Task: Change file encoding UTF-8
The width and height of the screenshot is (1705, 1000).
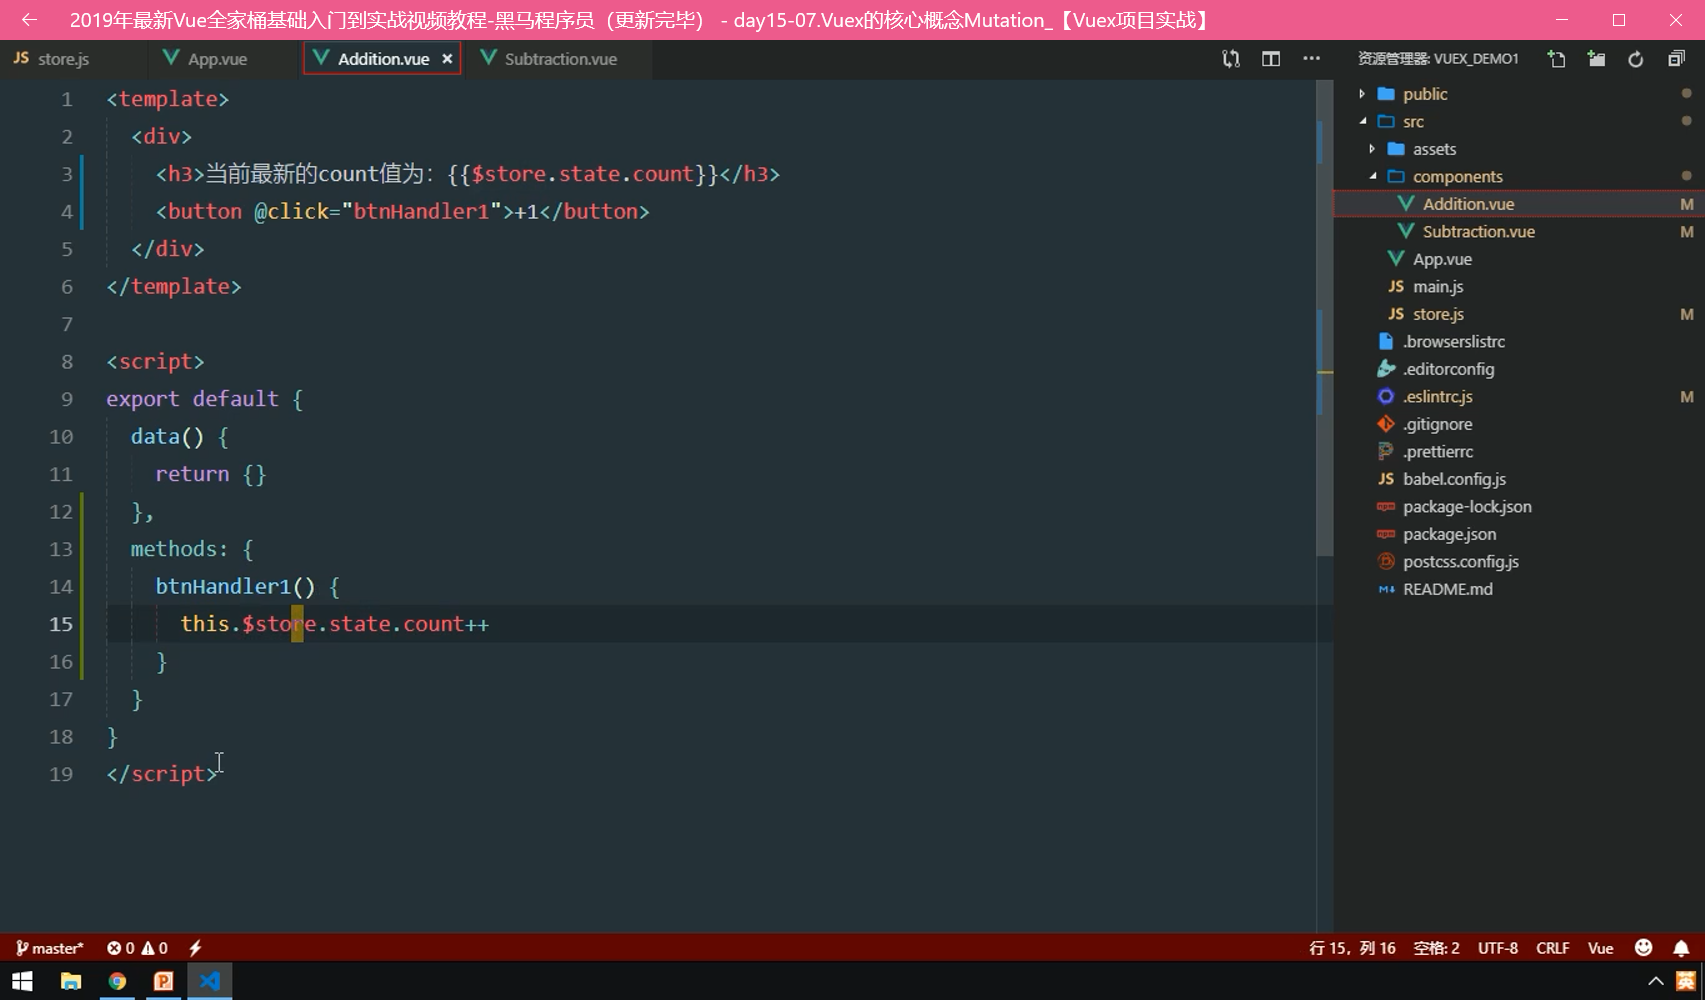Action: (x=1497, y=948)
